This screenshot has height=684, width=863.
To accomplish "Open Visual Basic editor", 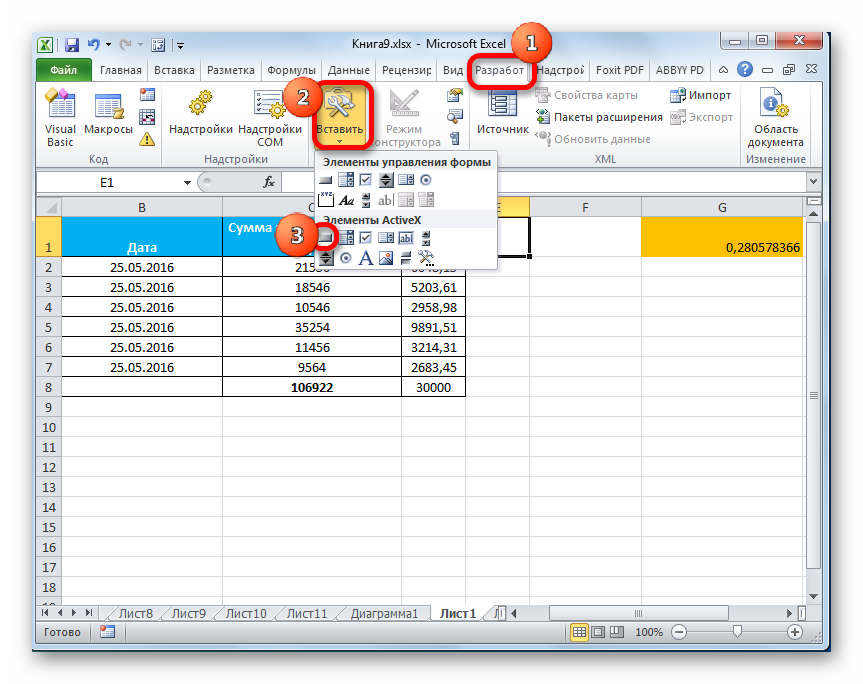I will tap(60, 118).
